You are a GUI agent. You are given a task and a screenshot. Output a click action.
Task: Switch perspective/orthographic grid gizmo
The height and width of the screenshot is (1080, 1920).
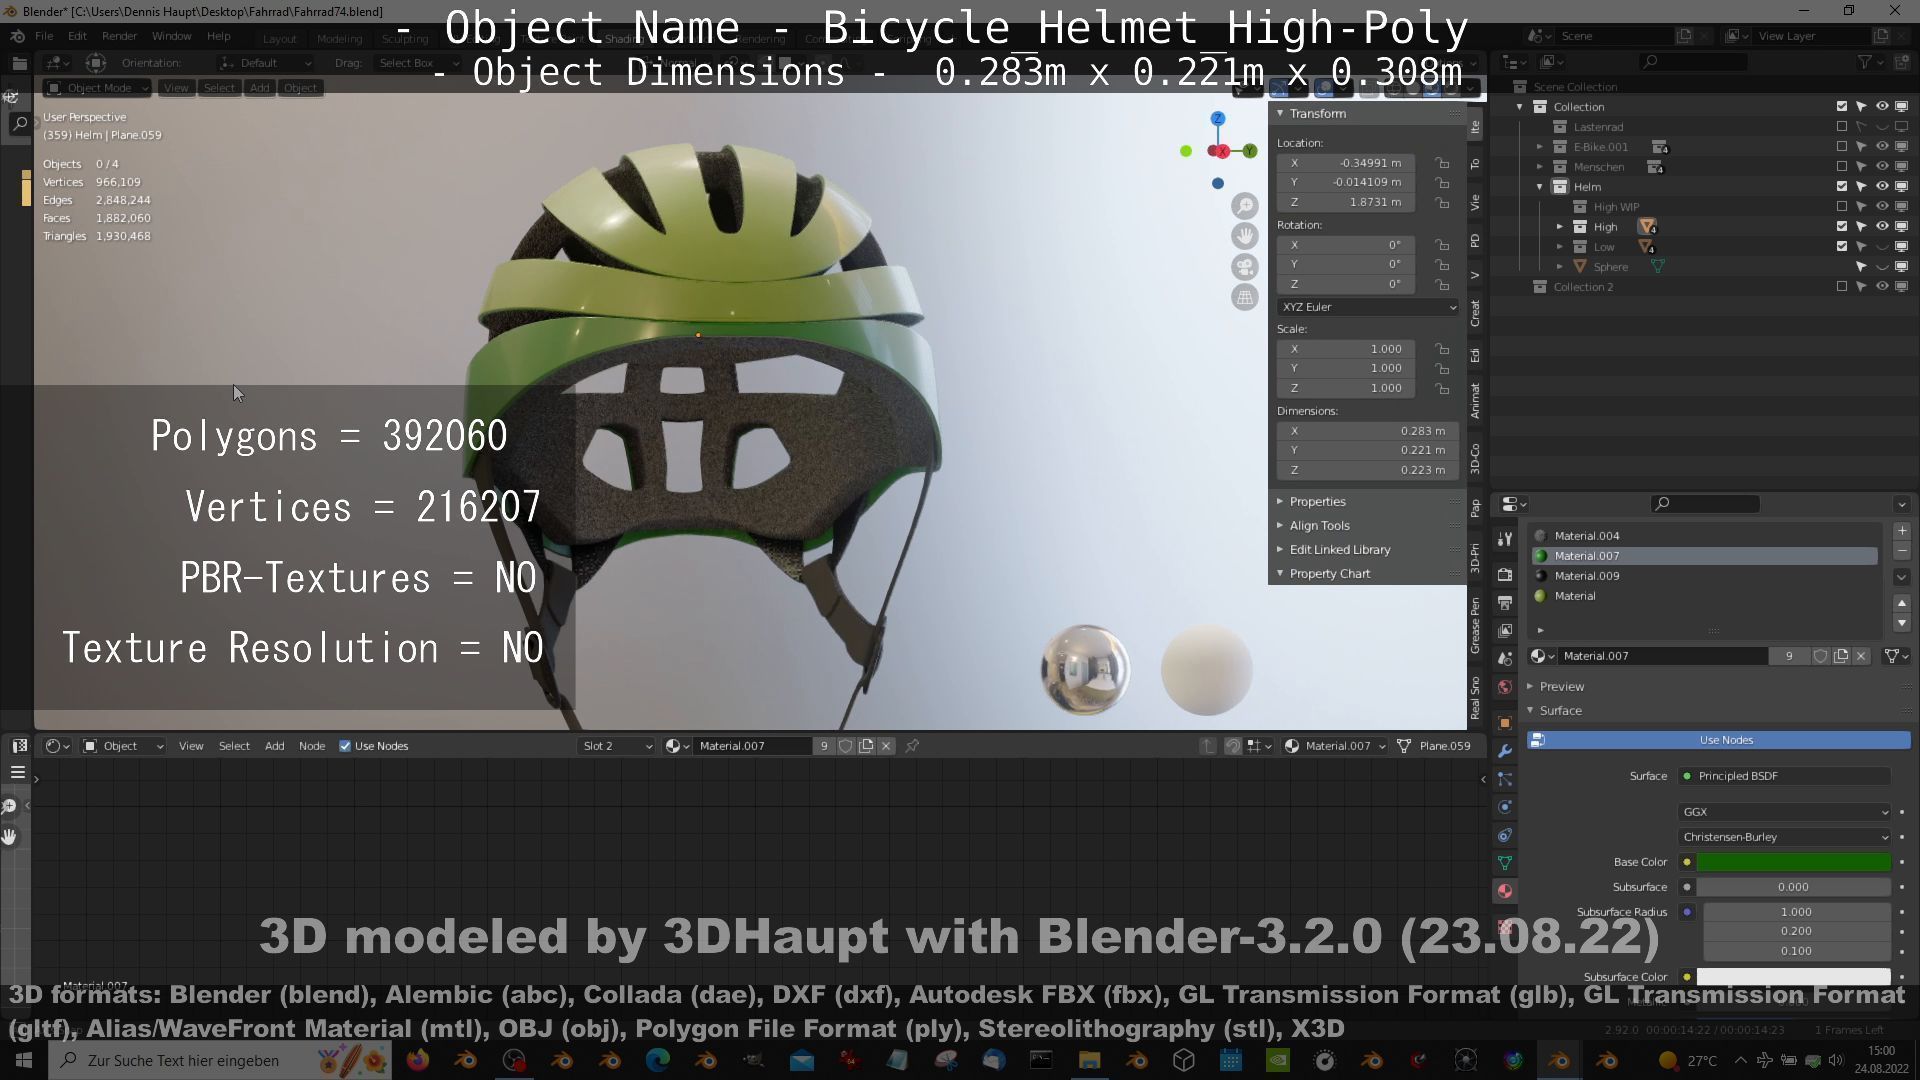click(1245, 297)
